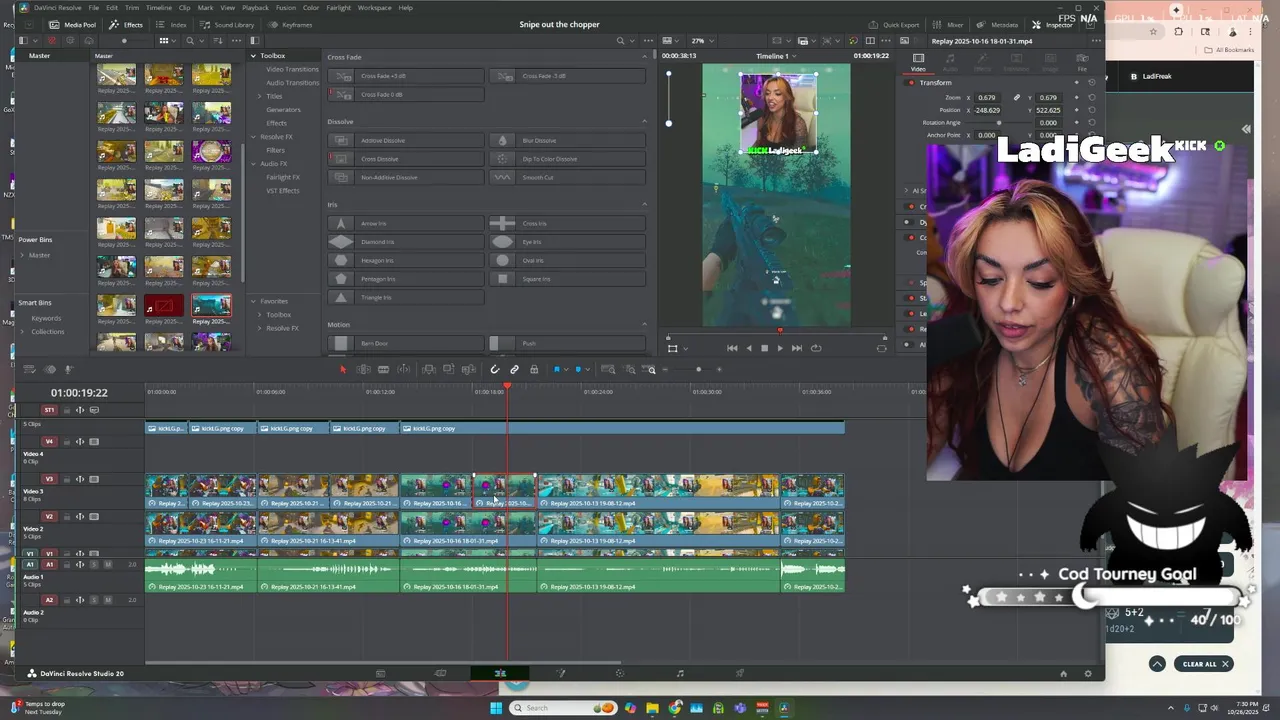The height and width of the screenshot is (720, 1280).
Task: Collapse the Iris category
Action: pos(644,205)
